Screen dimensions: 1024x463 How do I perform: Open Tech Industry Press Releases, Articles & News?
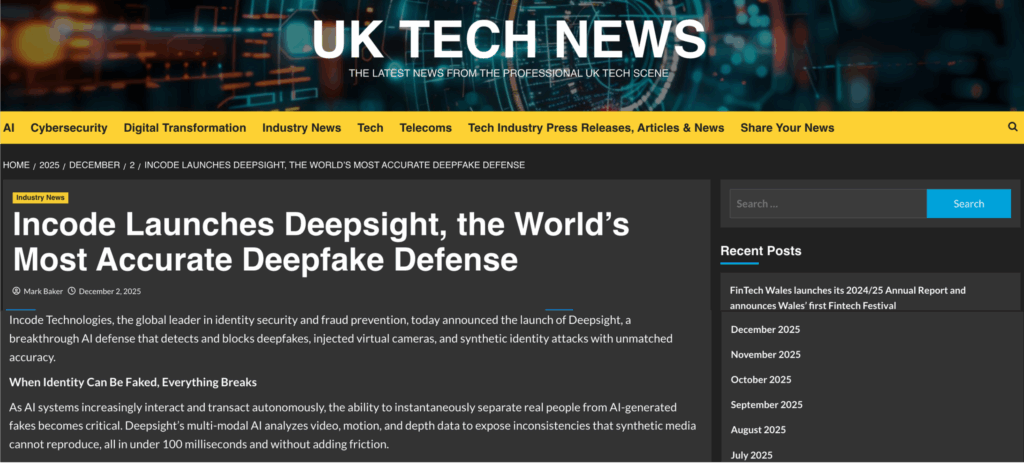(596, 128)
